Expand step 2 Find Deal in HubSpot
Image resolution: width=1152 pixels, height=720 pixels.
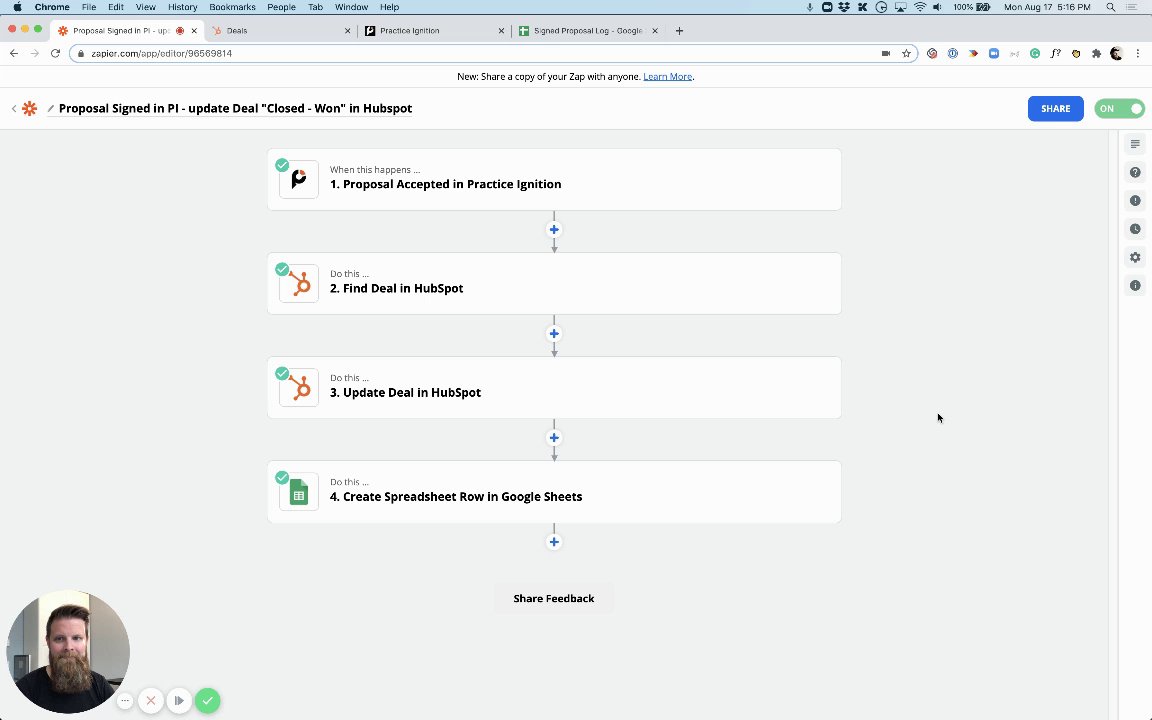click(x=555, y=284)
